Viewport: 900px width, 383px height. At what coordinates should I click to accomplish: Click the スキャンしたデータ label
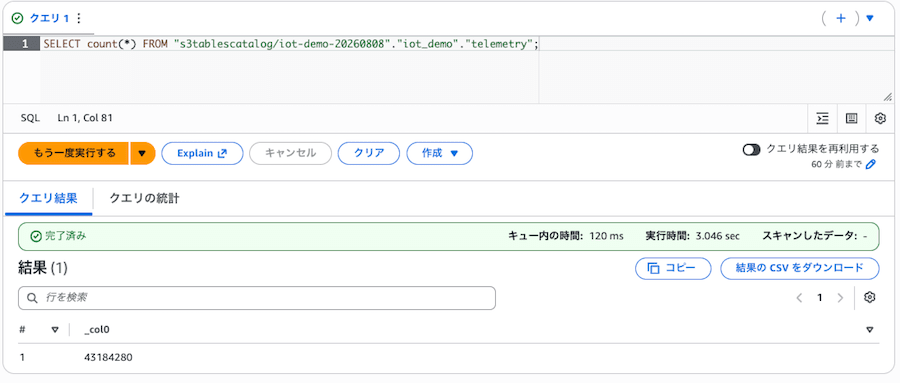[810, 236]
